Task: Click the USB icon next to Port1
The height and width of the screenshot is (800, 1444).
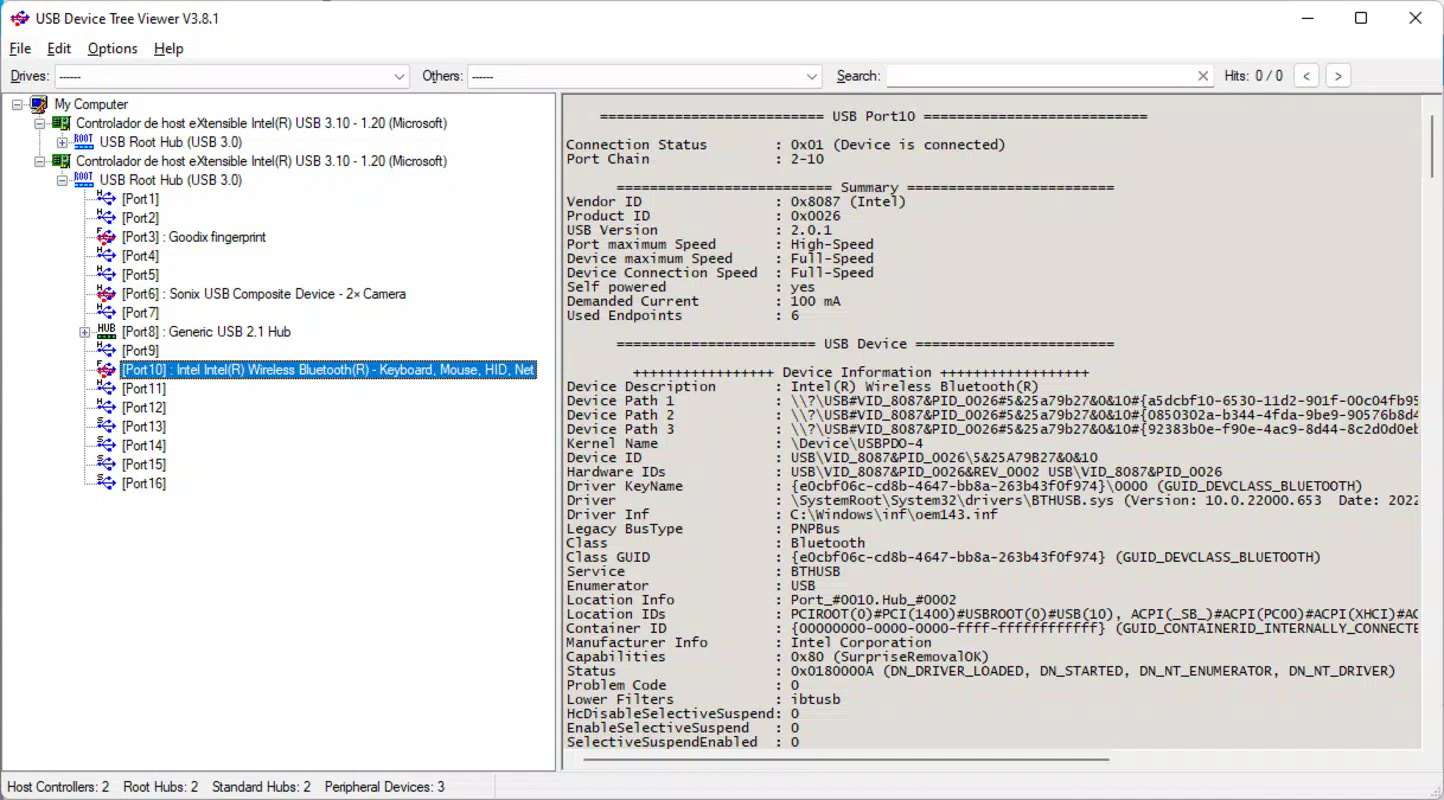Action: pos(106,199)
